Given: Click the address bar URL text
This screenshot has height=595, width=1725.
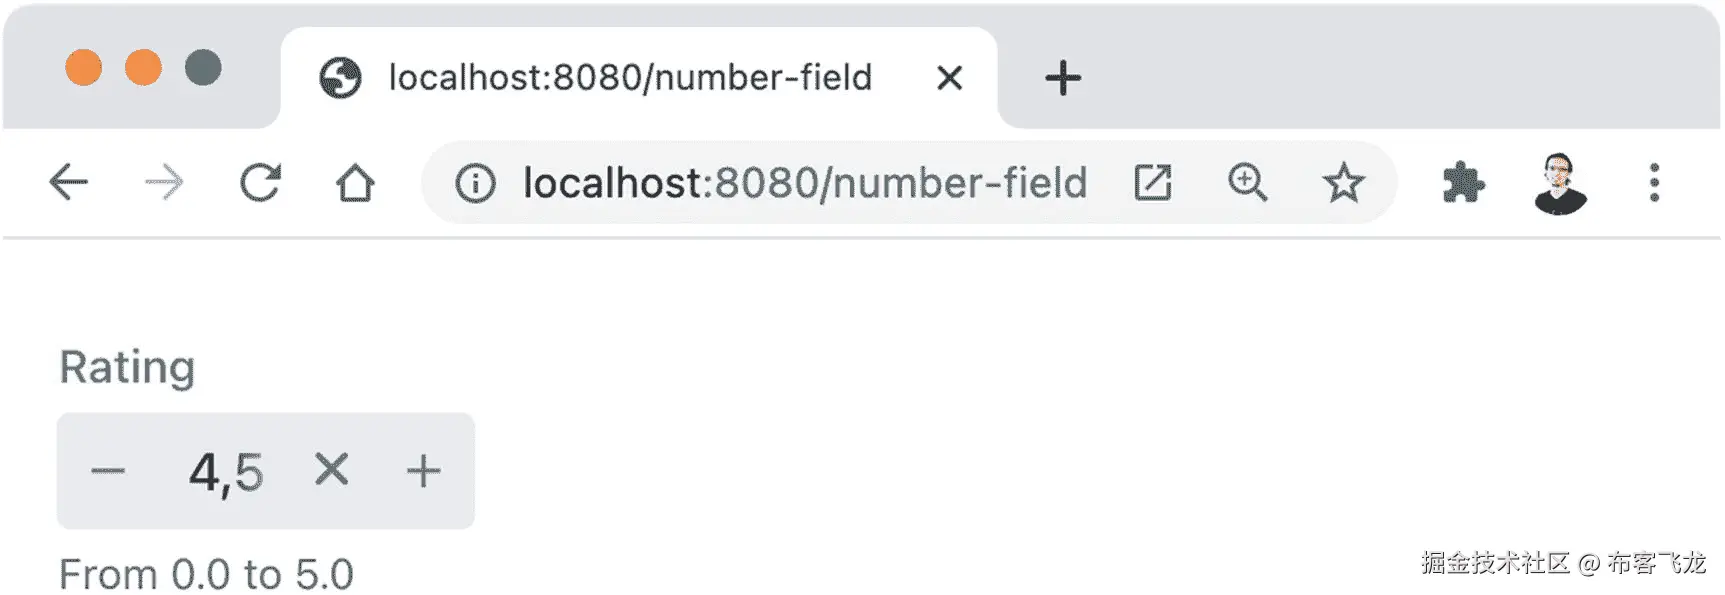Looking at the screenshot, I should [x=804, y=183].
